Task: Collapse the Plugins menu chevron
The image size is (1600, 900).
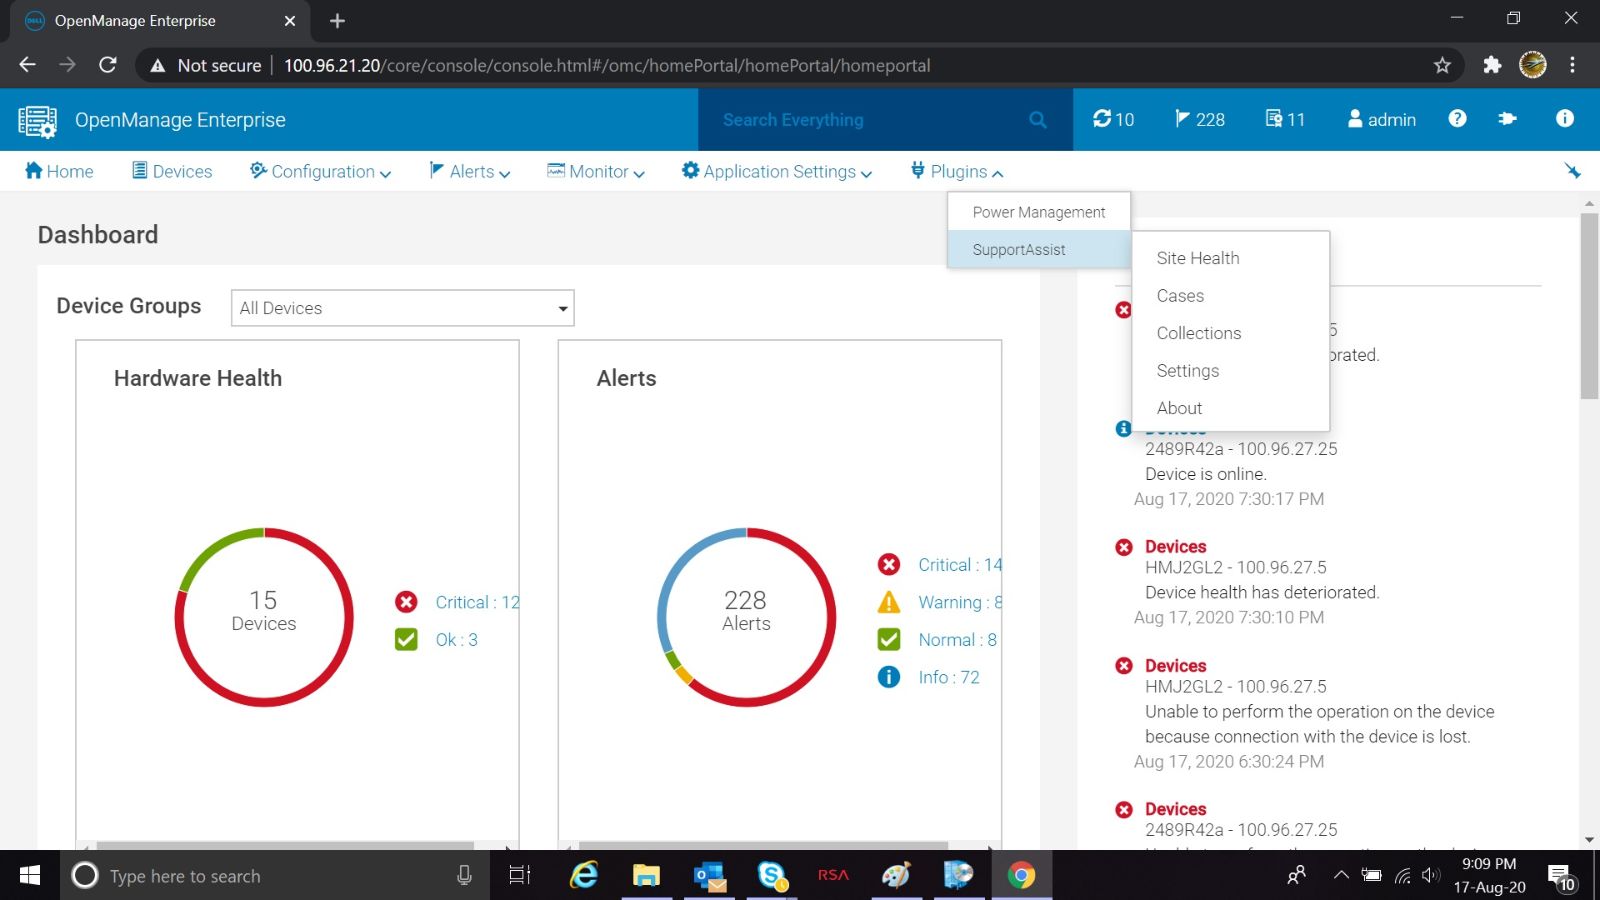Action: click(x=998, y=172)
